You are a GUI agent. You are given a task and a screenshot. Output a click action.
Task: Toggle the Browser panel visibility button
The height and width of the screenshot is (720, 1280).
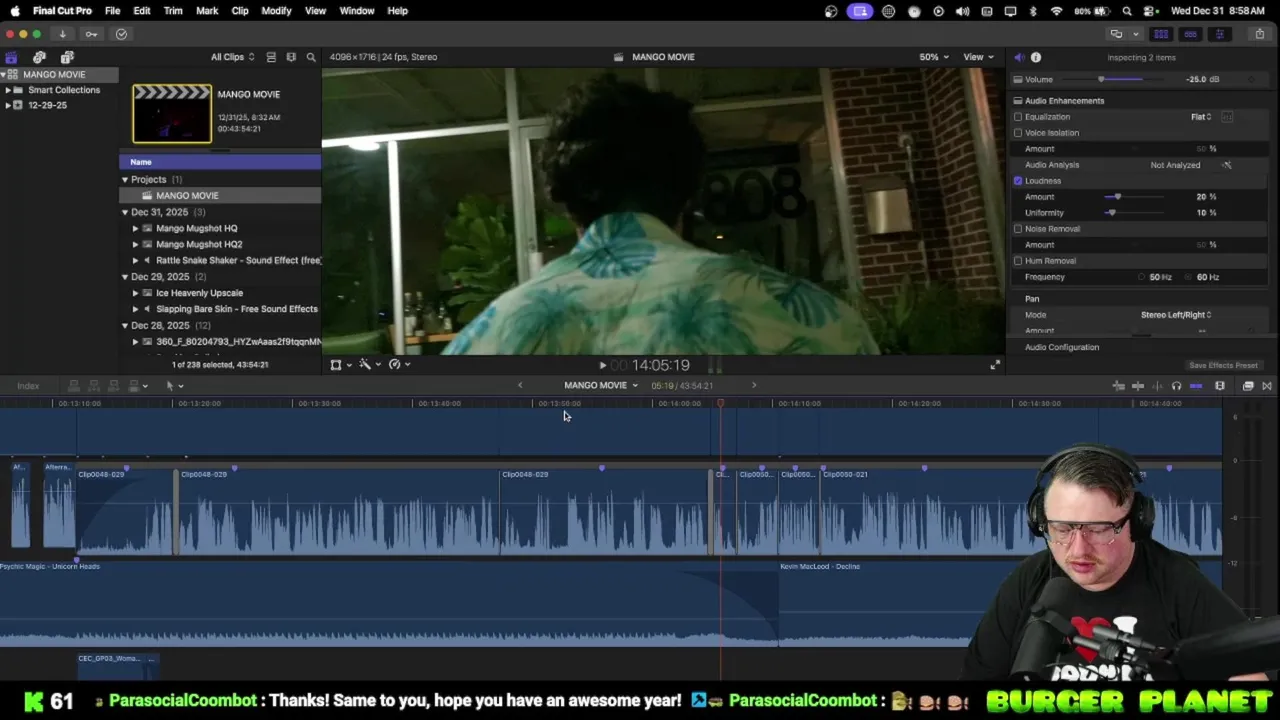(x=1161, y=34)
